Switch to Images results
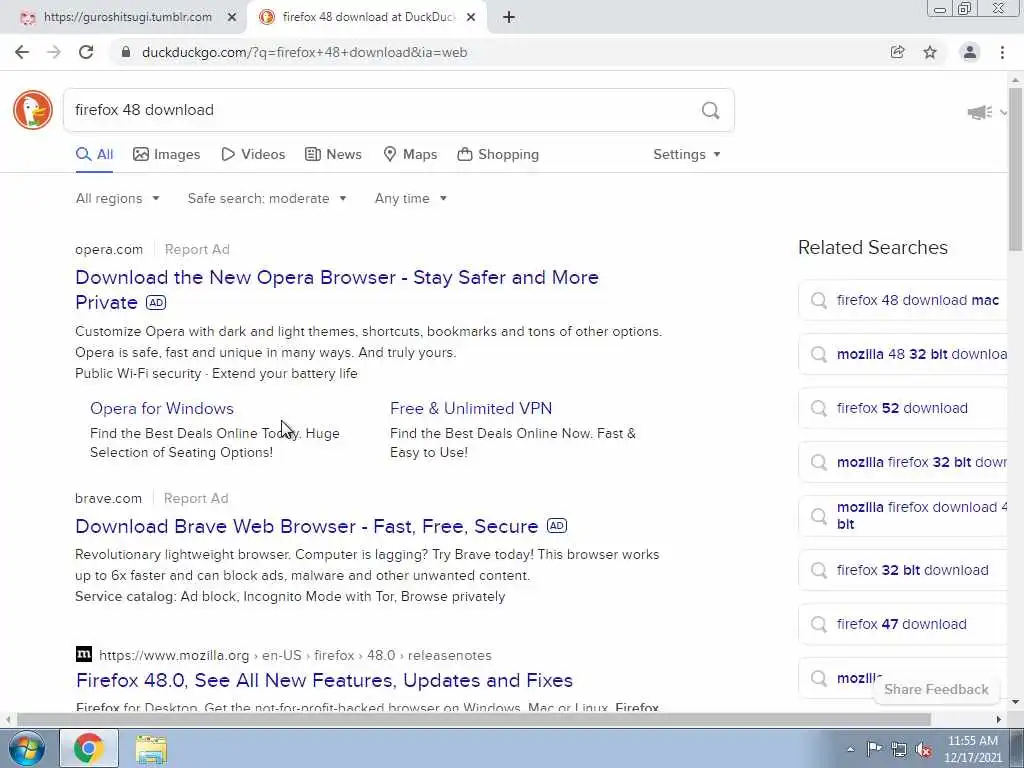The width and height of the screenshot is (1024, 768). [167, 155]
